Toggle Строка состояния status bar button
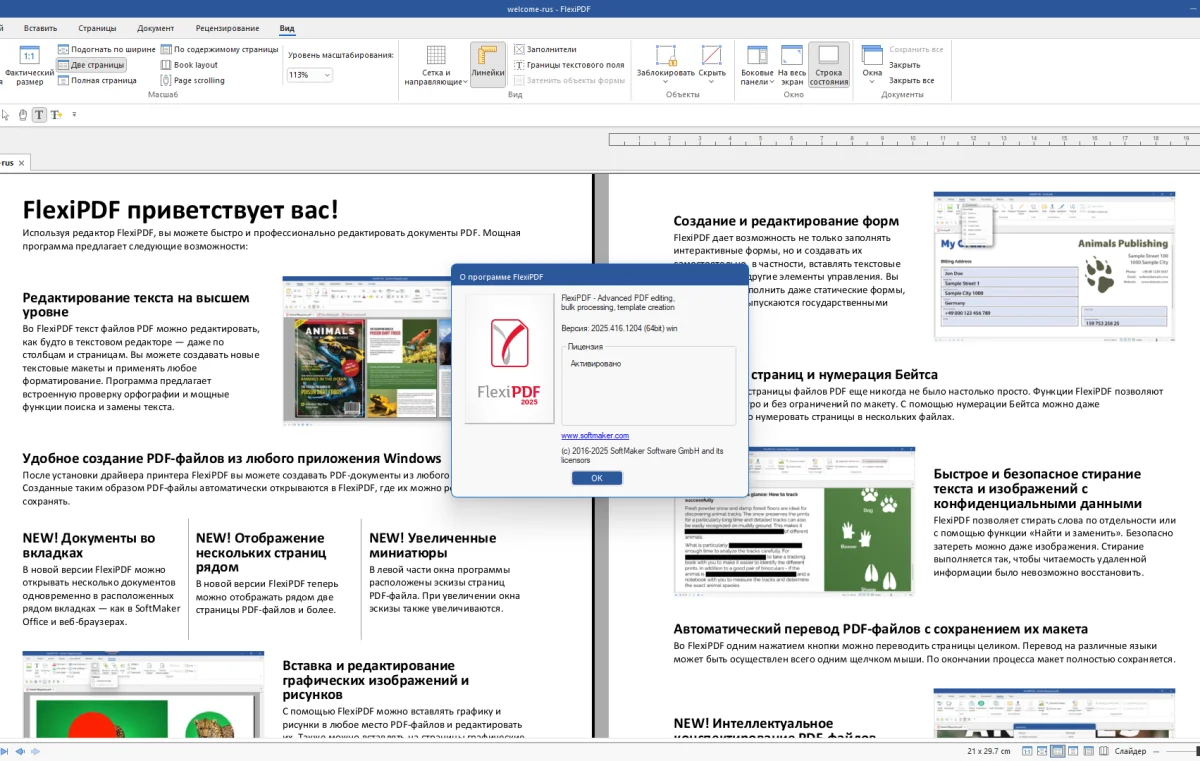Screen dimensions: 1200x761 point(829,63)
